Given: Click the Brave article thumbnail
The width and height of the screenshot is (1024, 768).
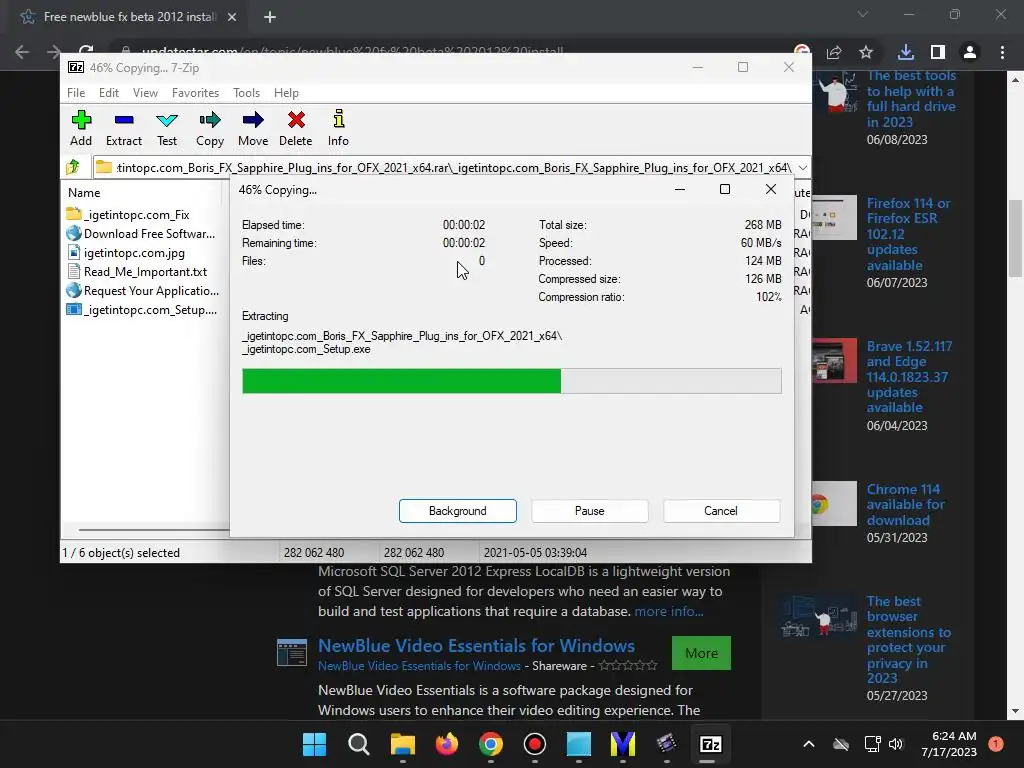Looking at the screenshot, I should point(834,360).
